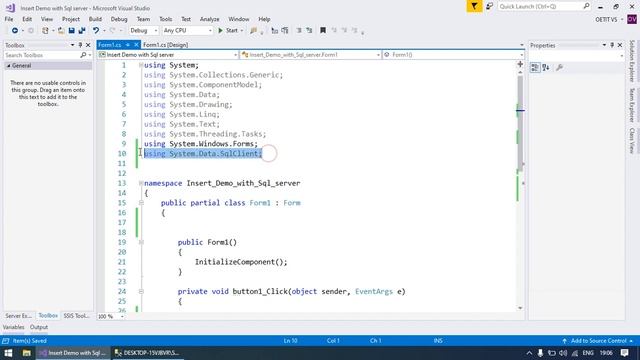Open the member dropdown showing Form1()
The image size is (640, 360).
point(453,55)
